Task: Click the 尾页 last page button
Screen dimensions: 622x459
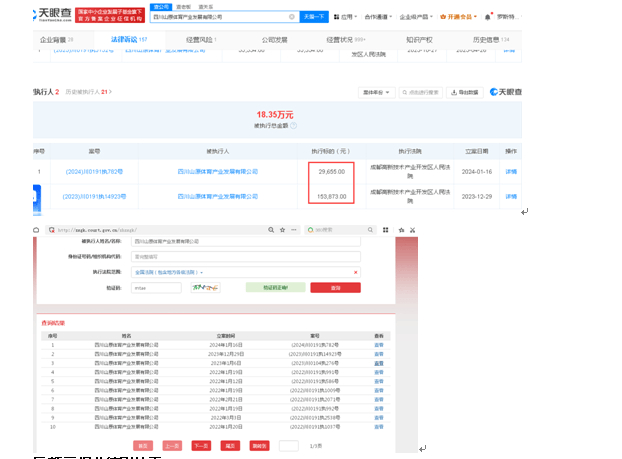Action: click(x=230, y=446)
